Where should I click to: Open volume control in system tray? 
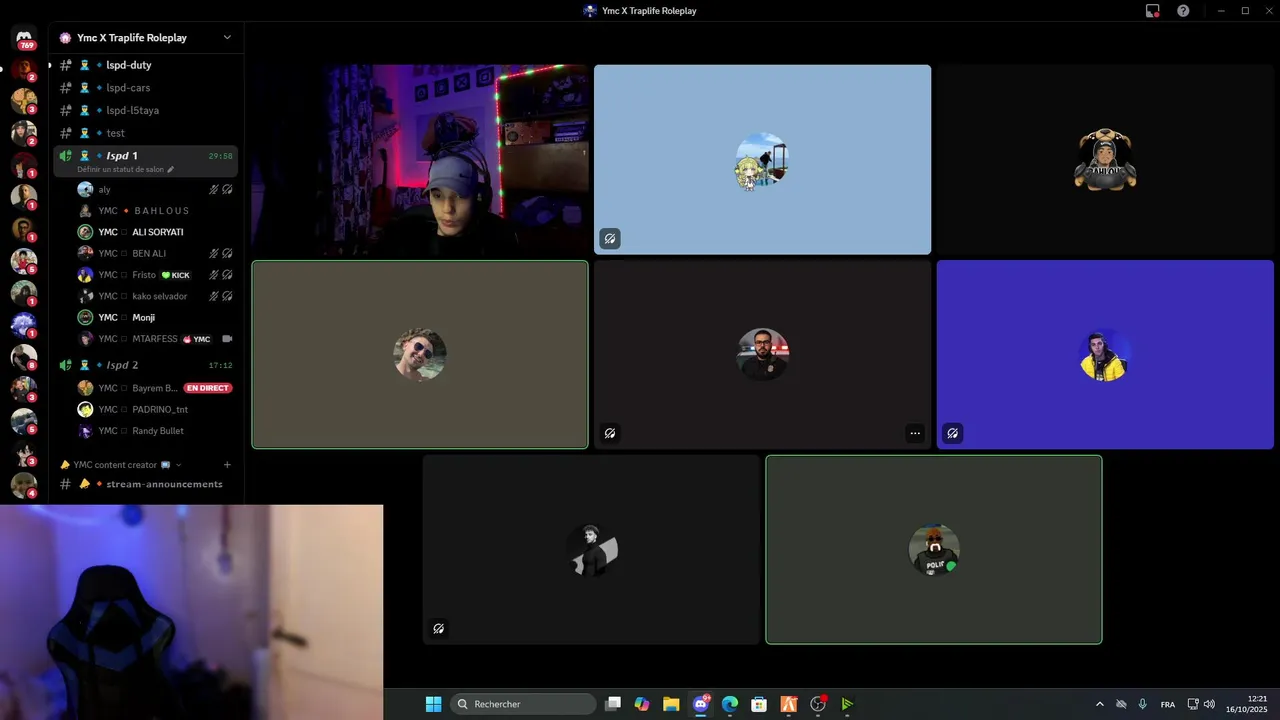[x=1209, y=704]
